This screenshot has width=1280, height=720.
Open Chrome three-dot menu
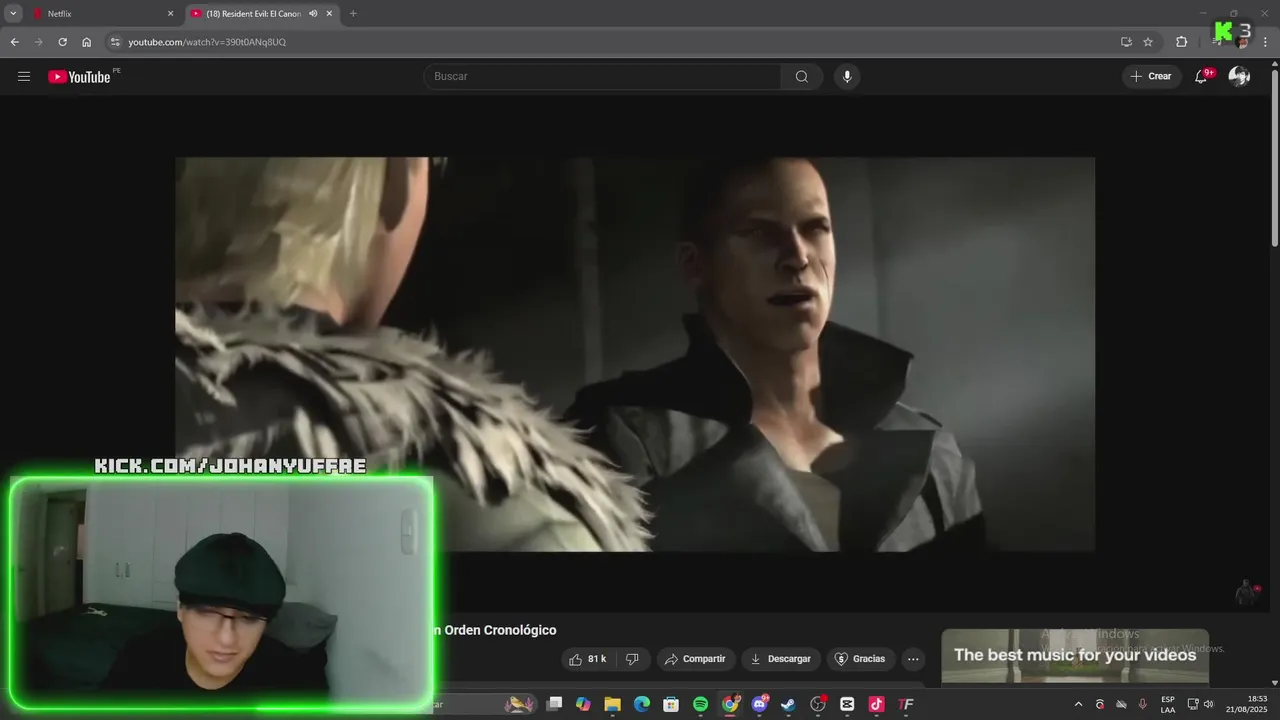[x=1266, y=42]
